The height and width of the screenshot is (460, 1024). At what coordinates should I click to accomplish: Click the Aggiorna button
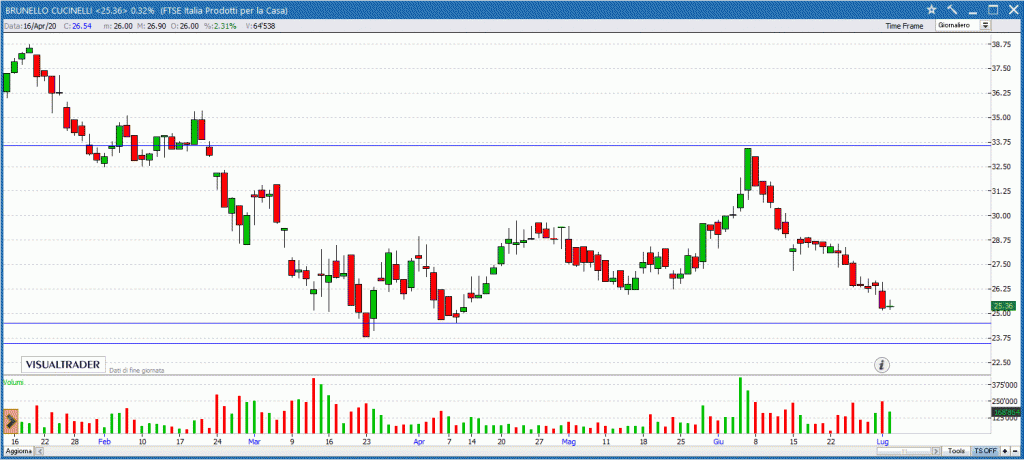16,452
